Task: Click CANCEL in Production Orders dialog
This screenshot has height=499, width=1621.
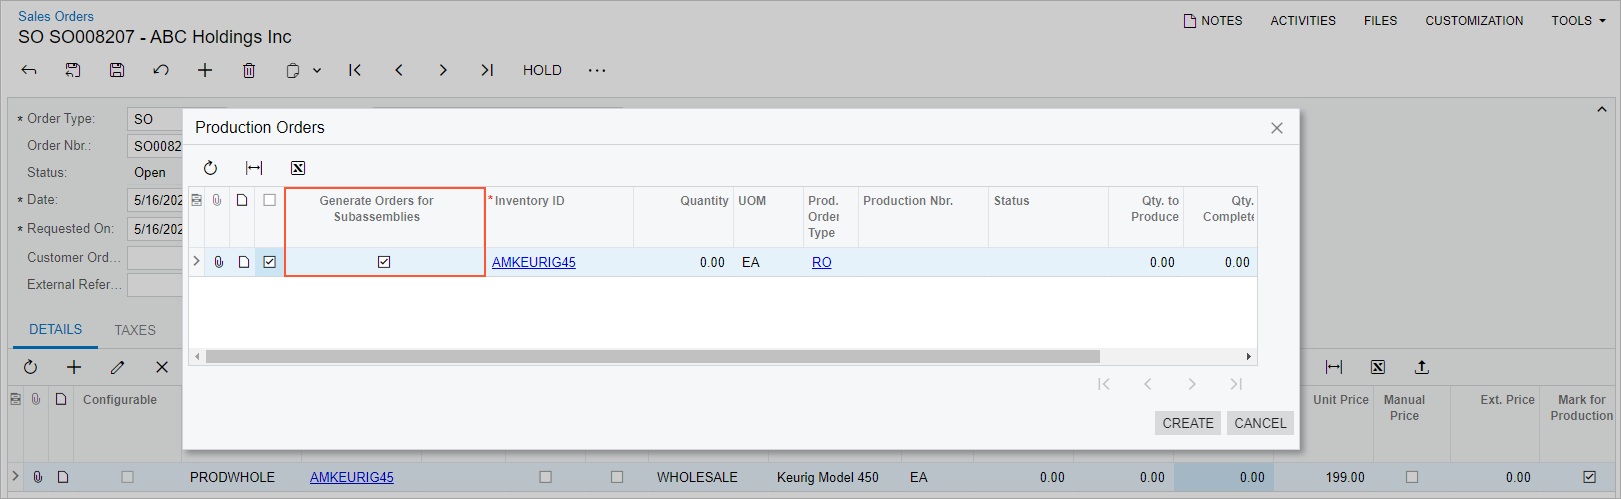Action: [1260, 423]
